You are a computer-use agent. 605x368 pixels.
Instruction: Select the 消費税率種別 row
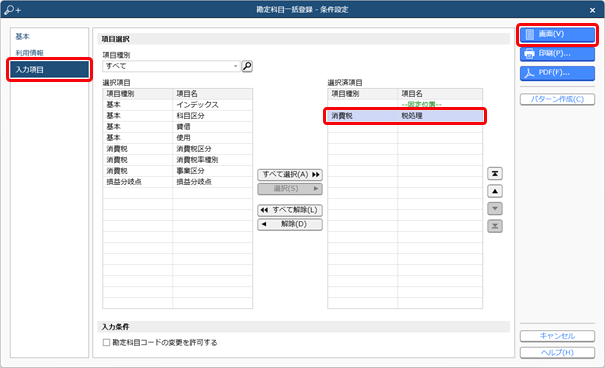[x=177, y=160]
